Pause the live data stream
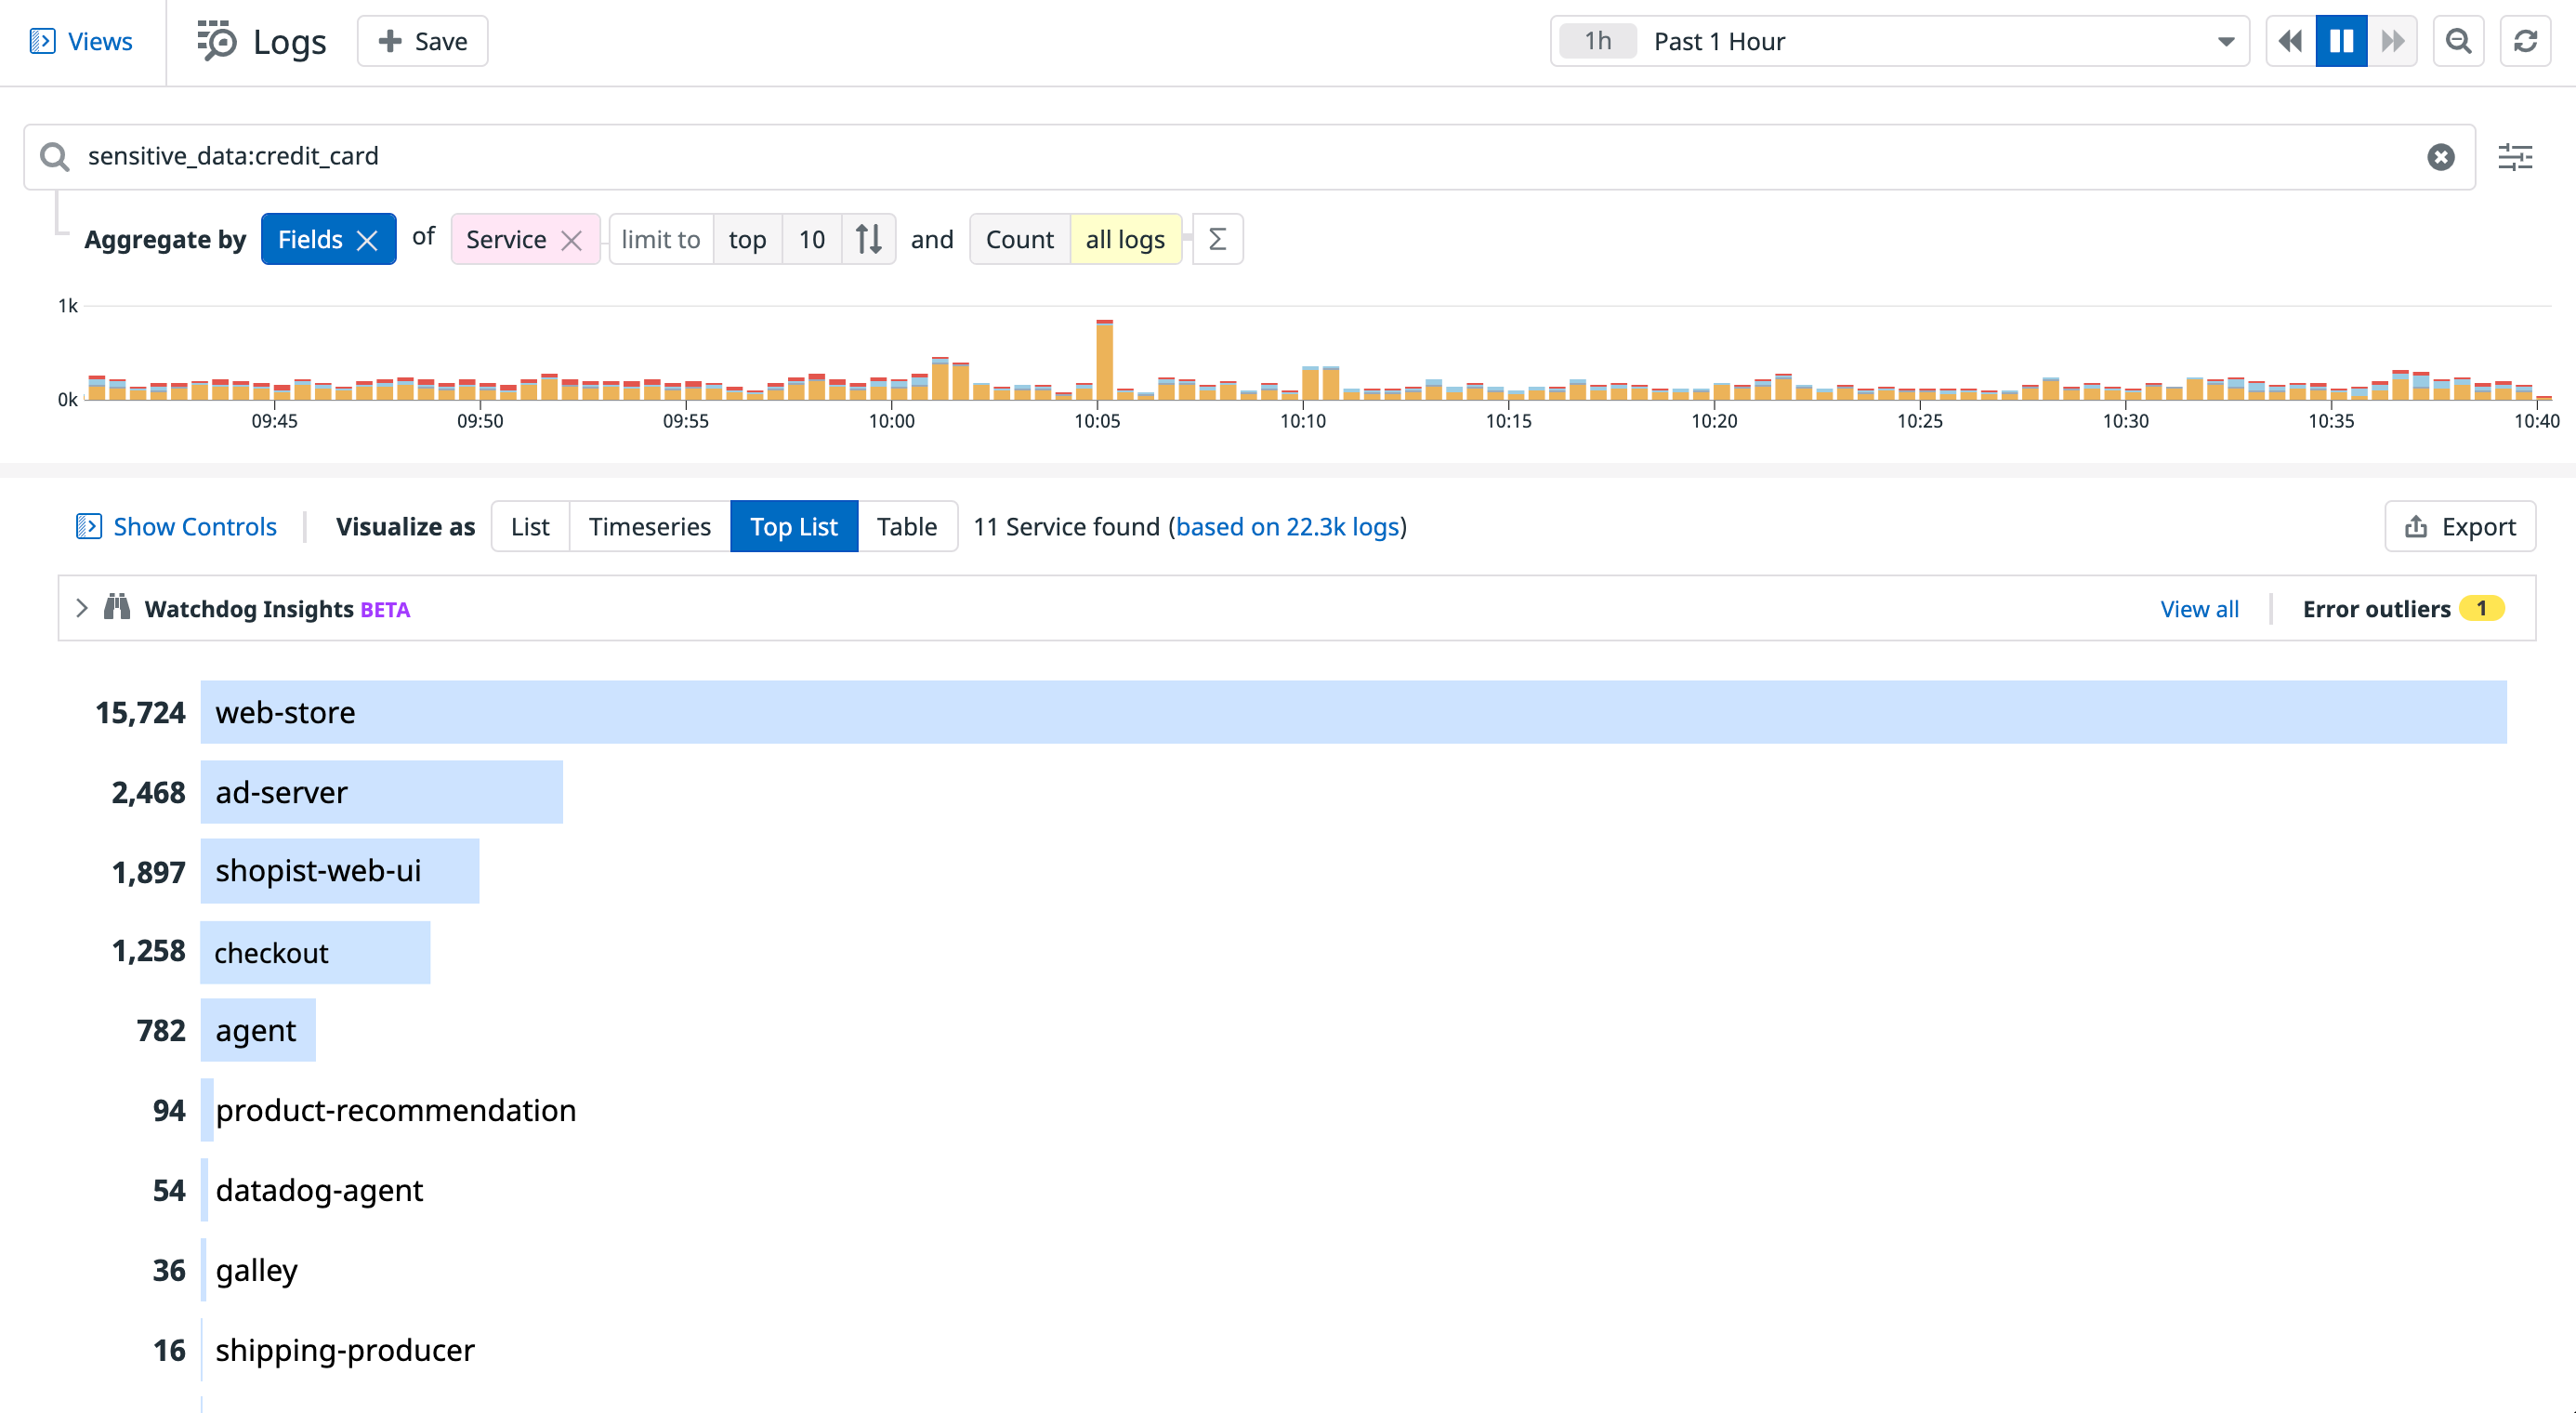Screen dimensions: 2576x1413 click(2341, 41)
